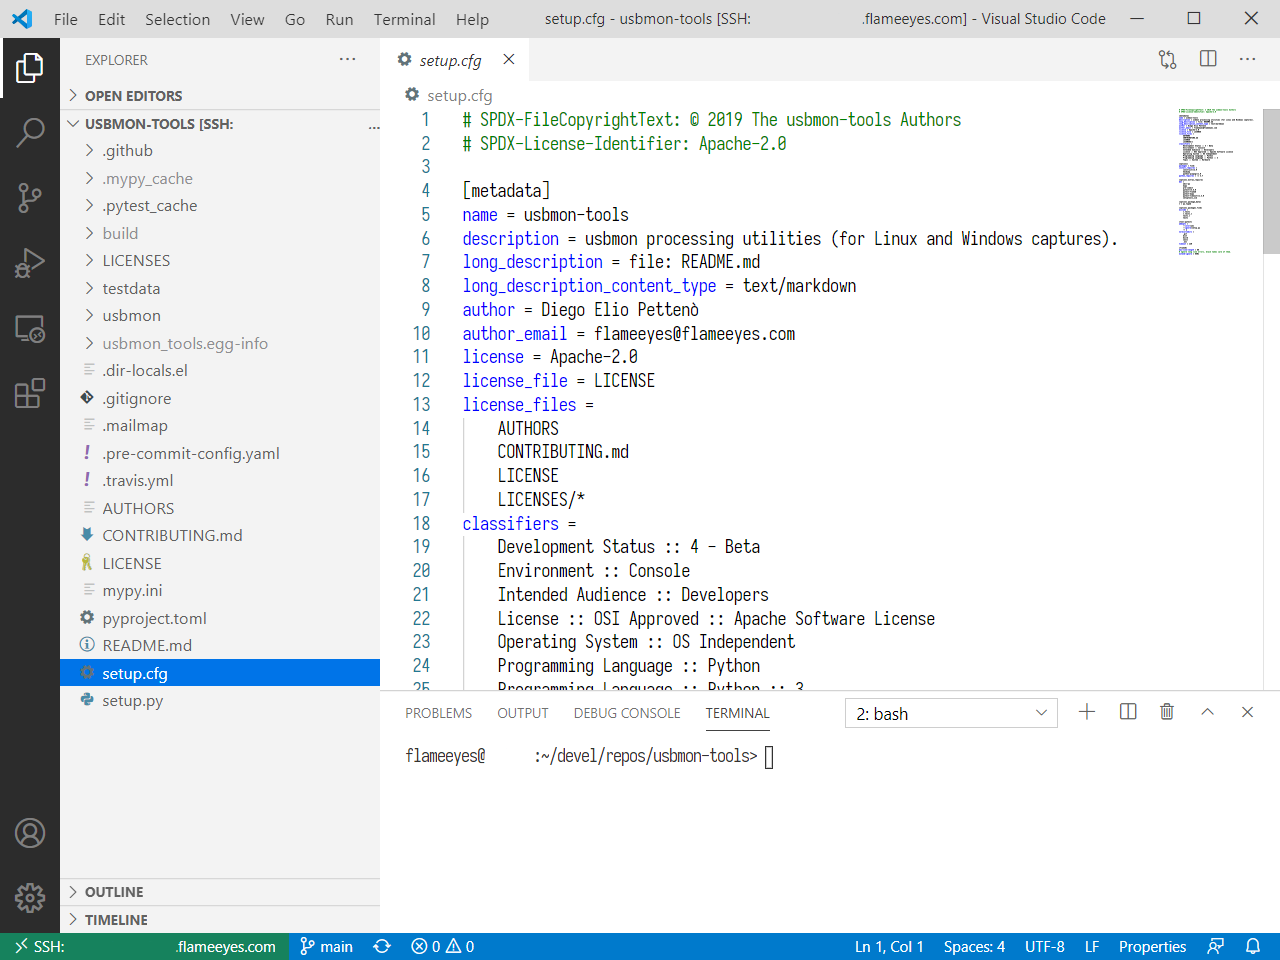Expand the usbmon_tools.egg-info folder

click(220, 343)
